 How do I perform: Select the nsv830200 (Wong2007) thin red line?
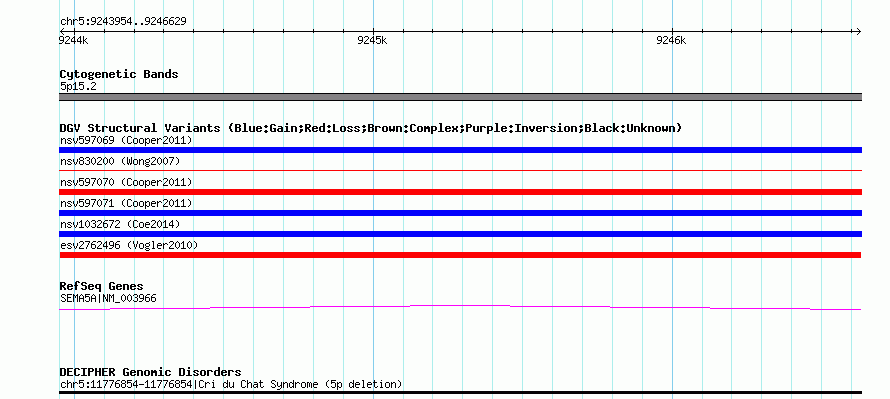pyautogui.click(x=460, y=170)
